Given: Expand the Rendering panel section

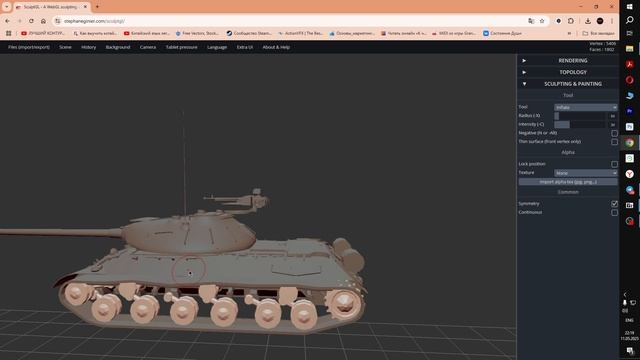Looking at the screenshot, I should 568,60.
